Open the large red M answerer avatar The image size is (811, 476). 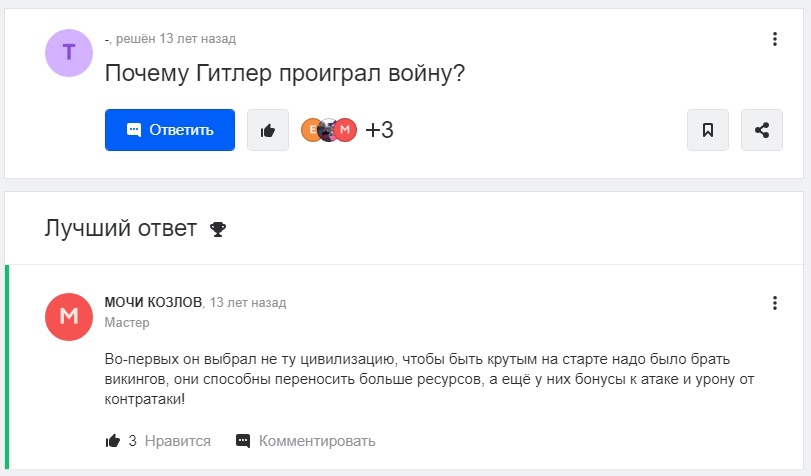coord(68,317)
